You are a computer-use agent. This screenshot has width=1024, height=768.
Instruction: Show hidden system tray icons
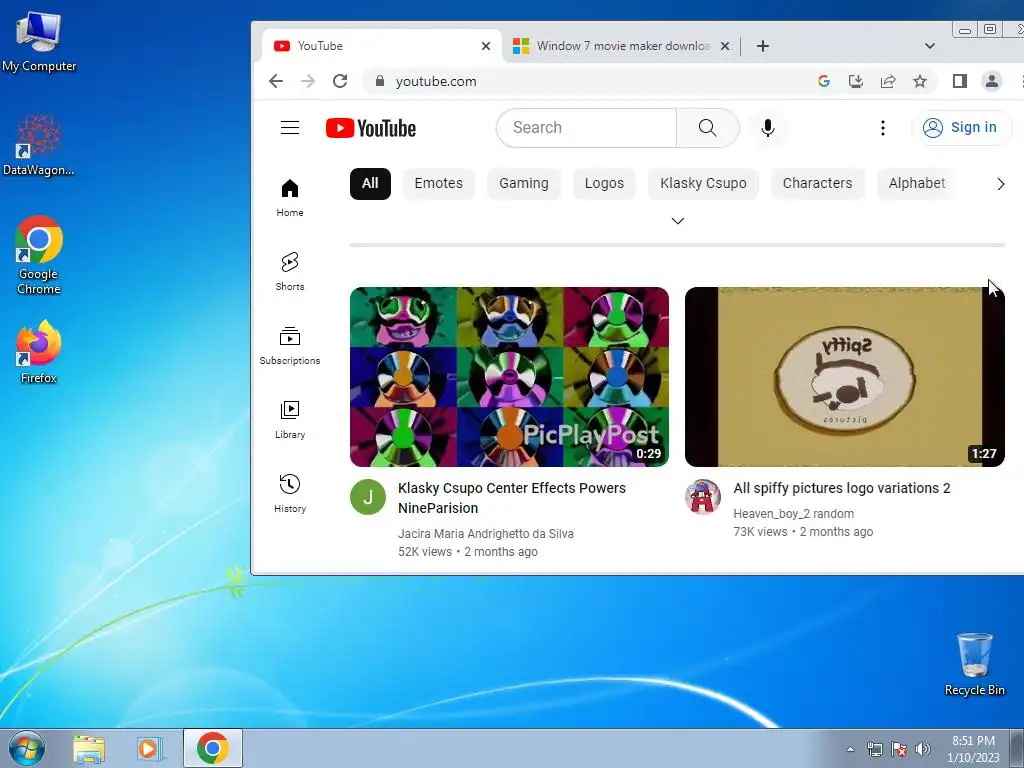(850, 749)
